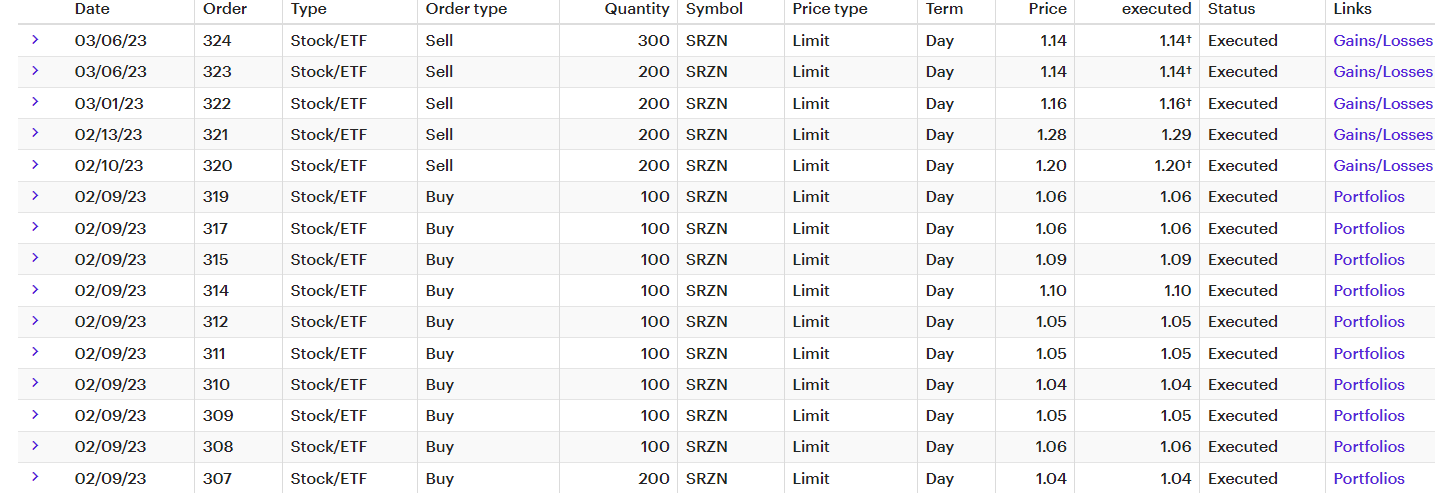
Task: Open Portfolios link for order 307
Action: tap(1369, 479)
